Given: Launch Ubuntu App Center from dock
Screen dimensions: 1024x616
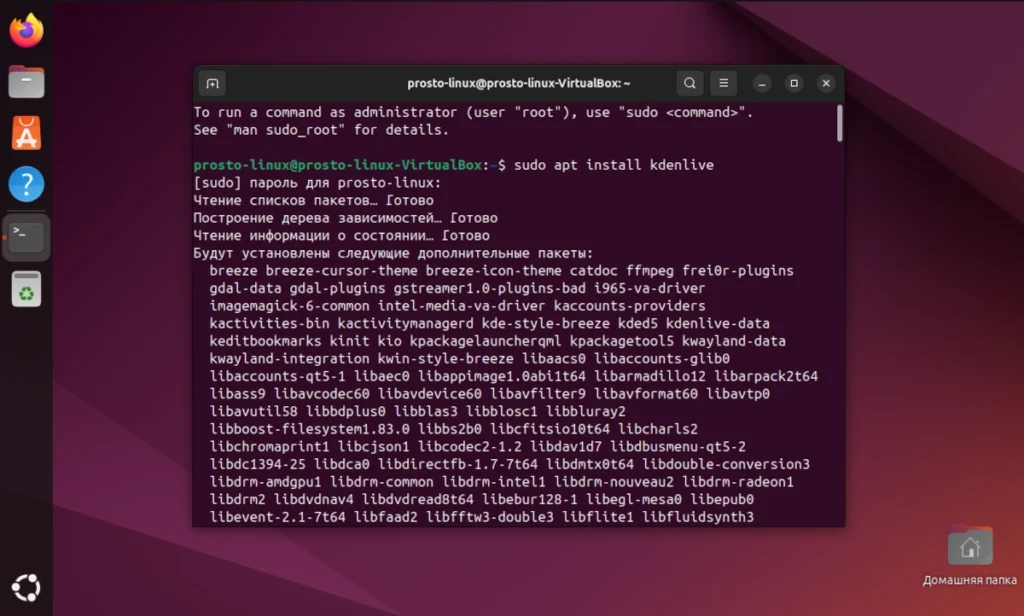Looking at the screenshot, I should [x=26, y=133].
